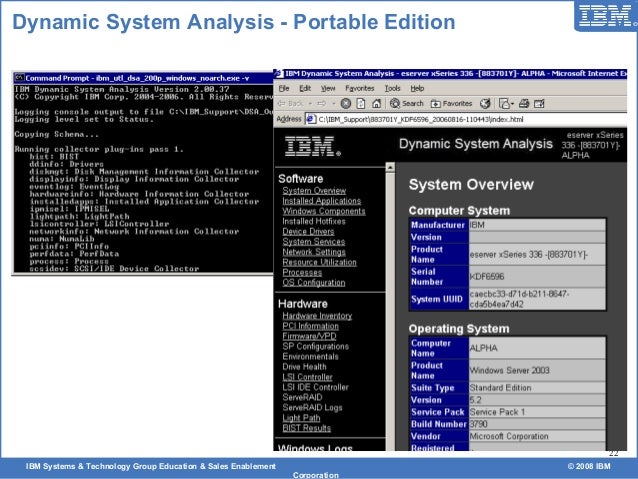Click Drive Health in Hardware list

pos(304,367)
